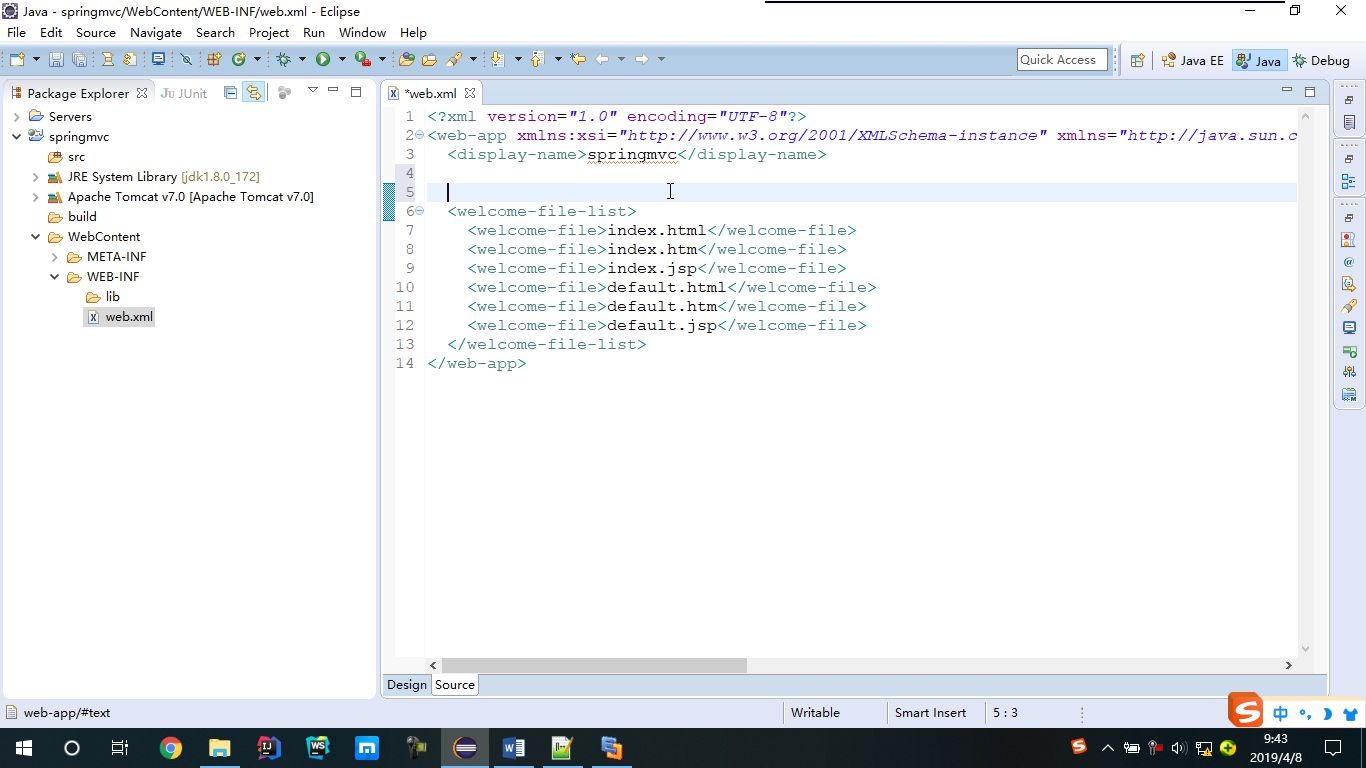The width and height of the screenshot is (1366, 768).
Task: Click the editor horizontal scrollbar thumb
Action: pyautogui.click(x=594, y=665)
